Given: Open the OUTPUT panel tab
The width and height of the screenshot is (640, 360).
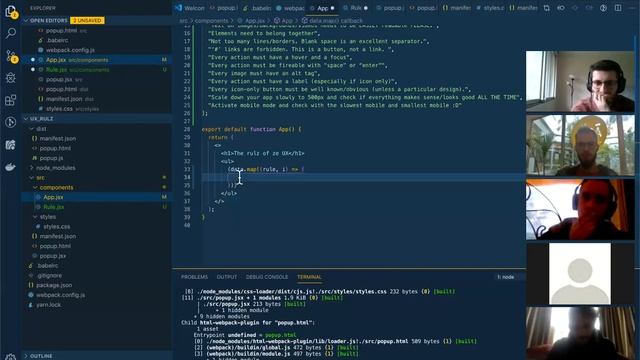Looking at the screenshot, I should [227, 277].
